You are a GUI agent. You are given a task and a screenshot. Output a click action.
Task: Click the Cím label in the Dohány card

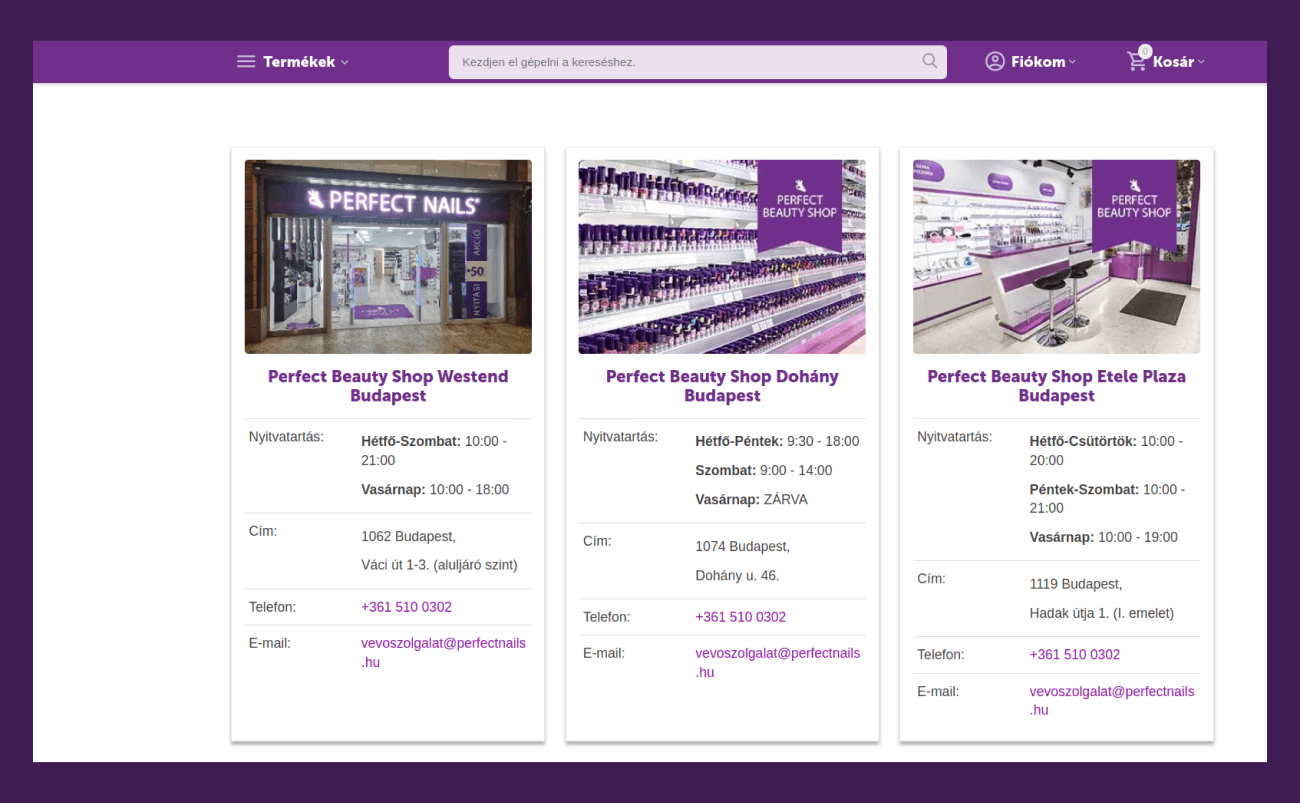(x=597, y=541)
